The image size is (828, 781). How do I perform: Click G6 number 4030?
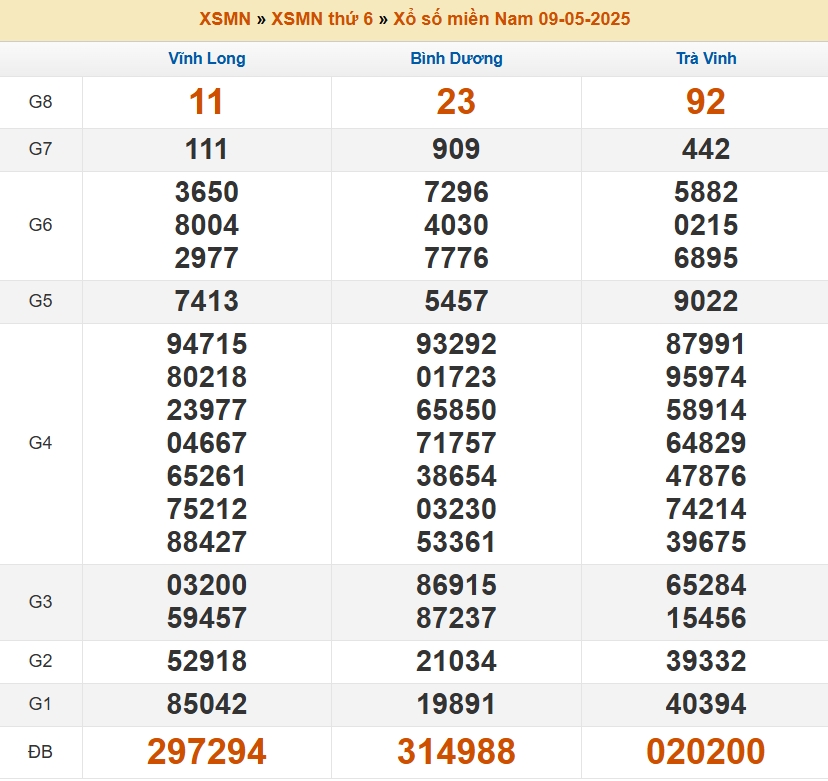pos(456,225)
